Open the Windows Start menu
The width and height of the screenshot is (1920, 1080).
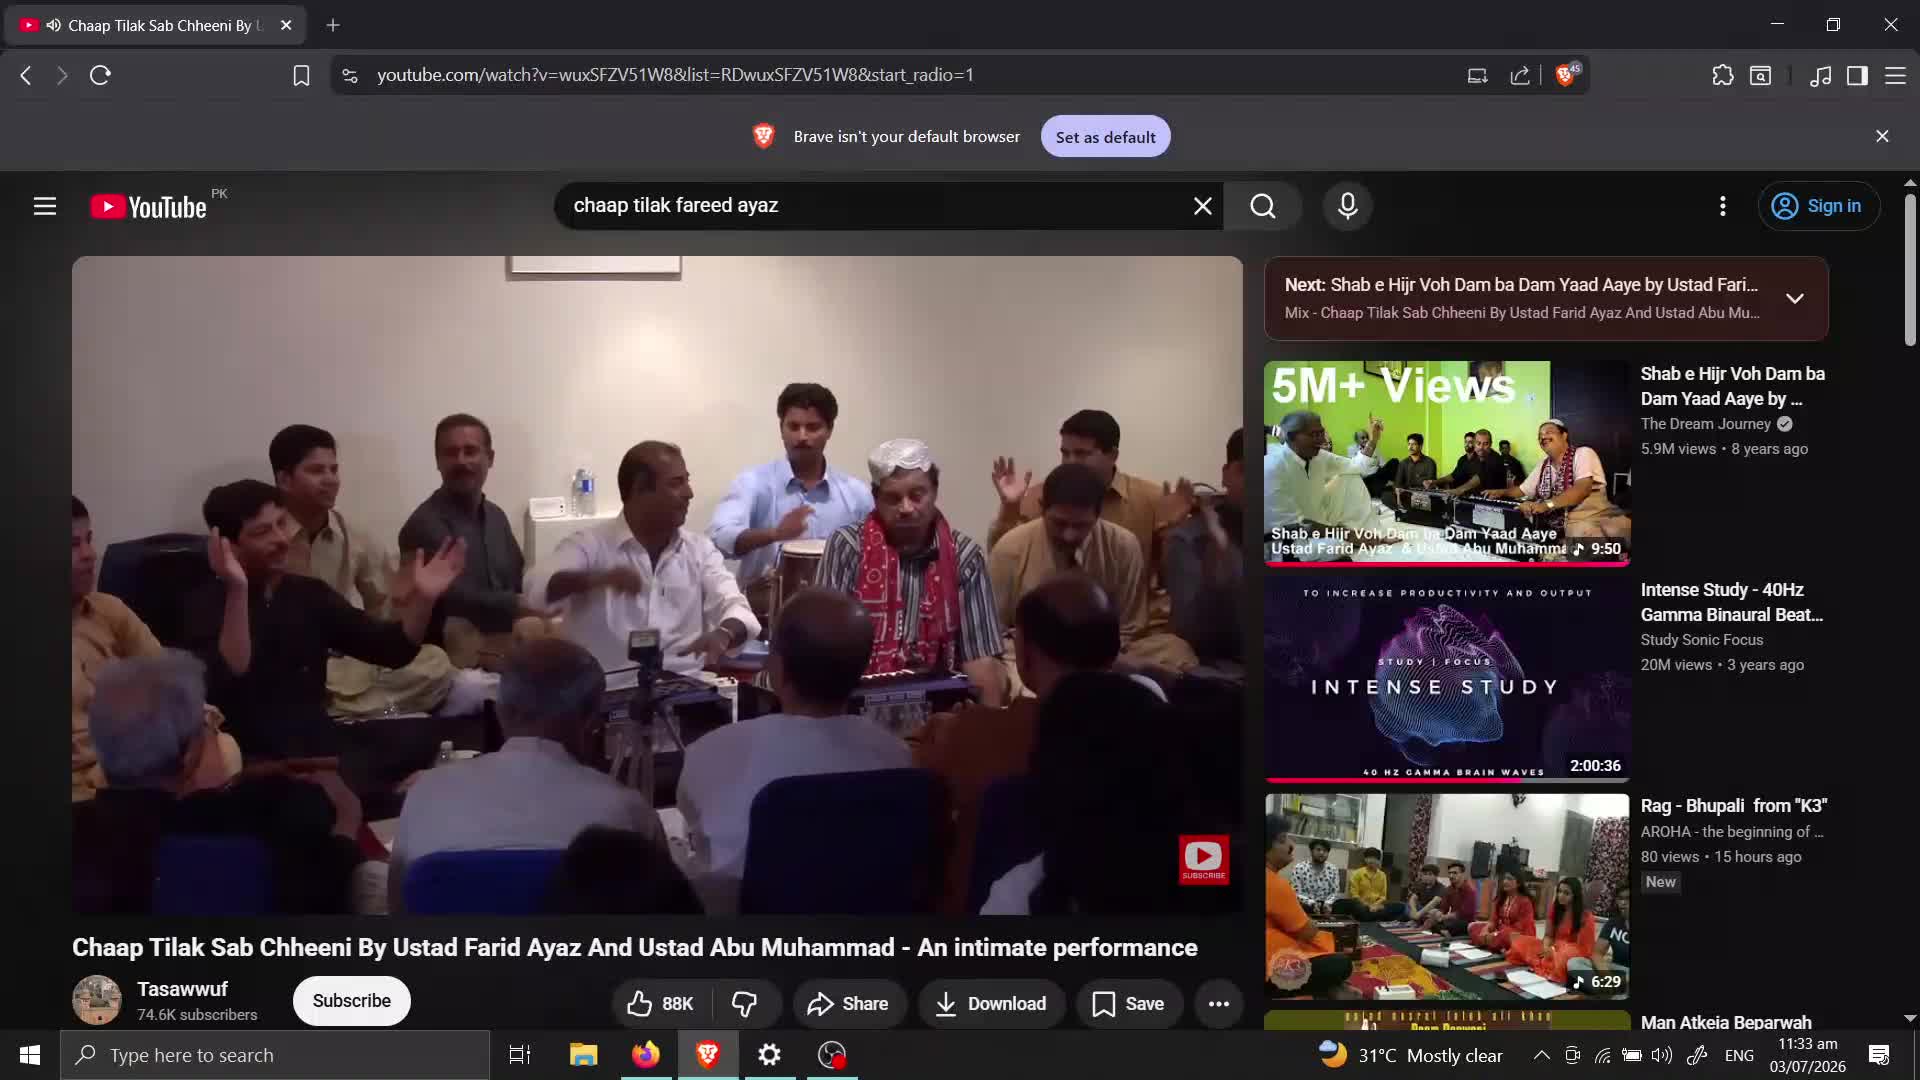(x=30, y=1055)
